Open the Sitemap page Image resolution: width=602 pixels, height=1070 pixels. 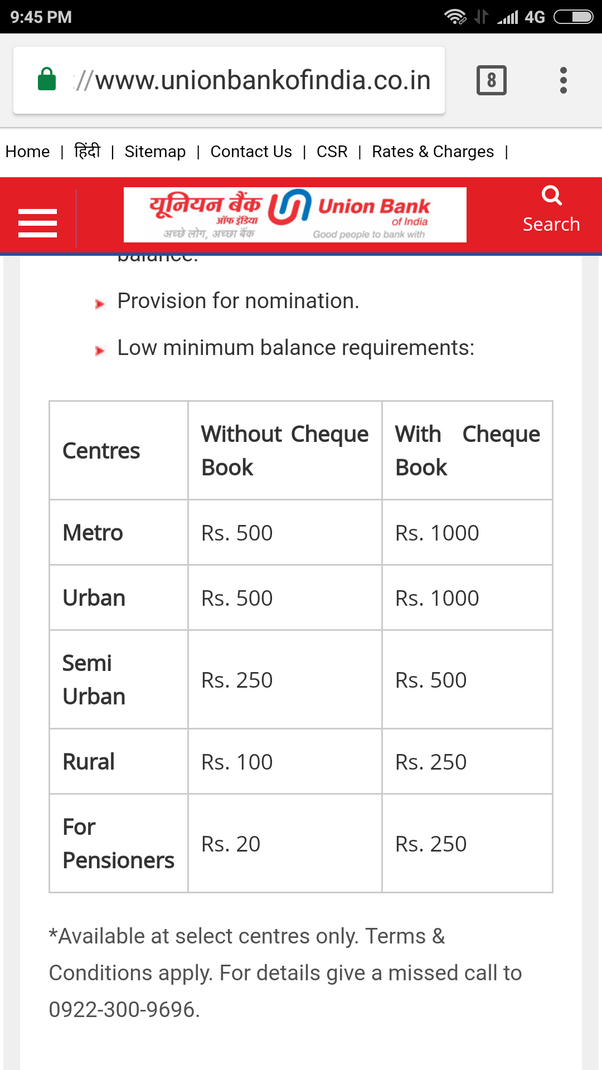coord(155,152)
